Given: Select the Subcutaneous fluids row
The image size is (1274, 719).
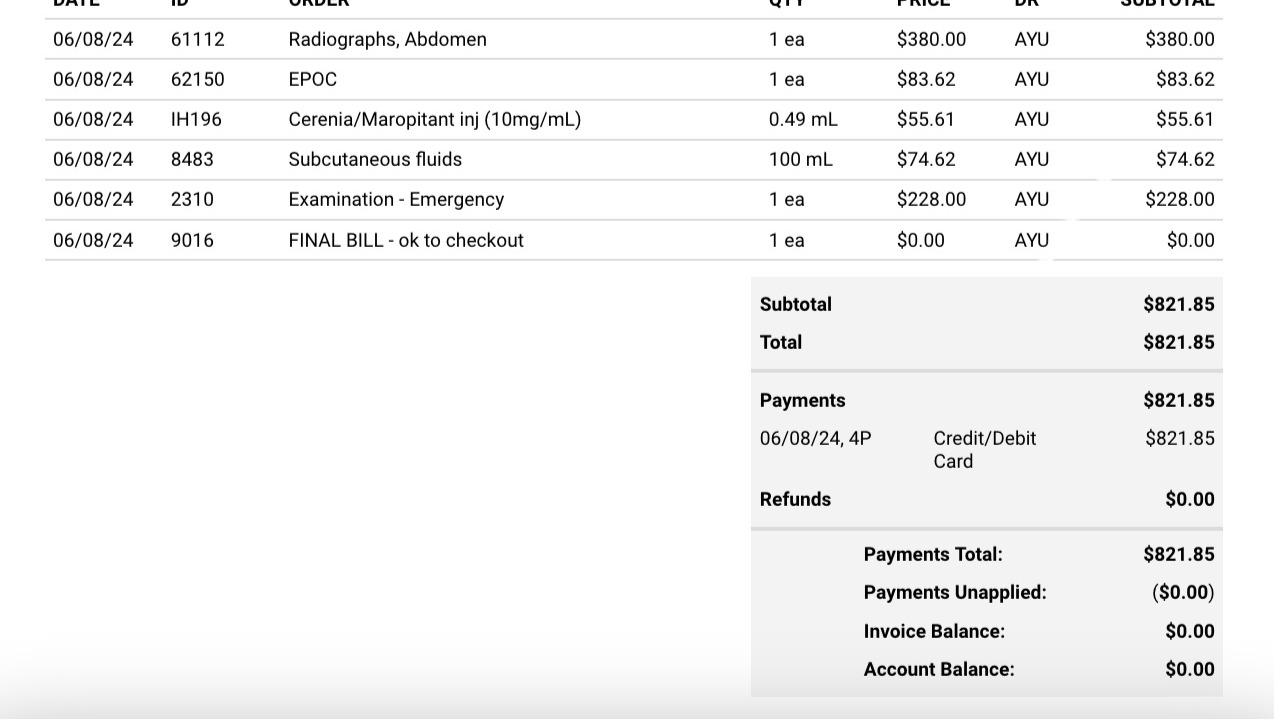Looking at the screenshot, I should point(375,160).
